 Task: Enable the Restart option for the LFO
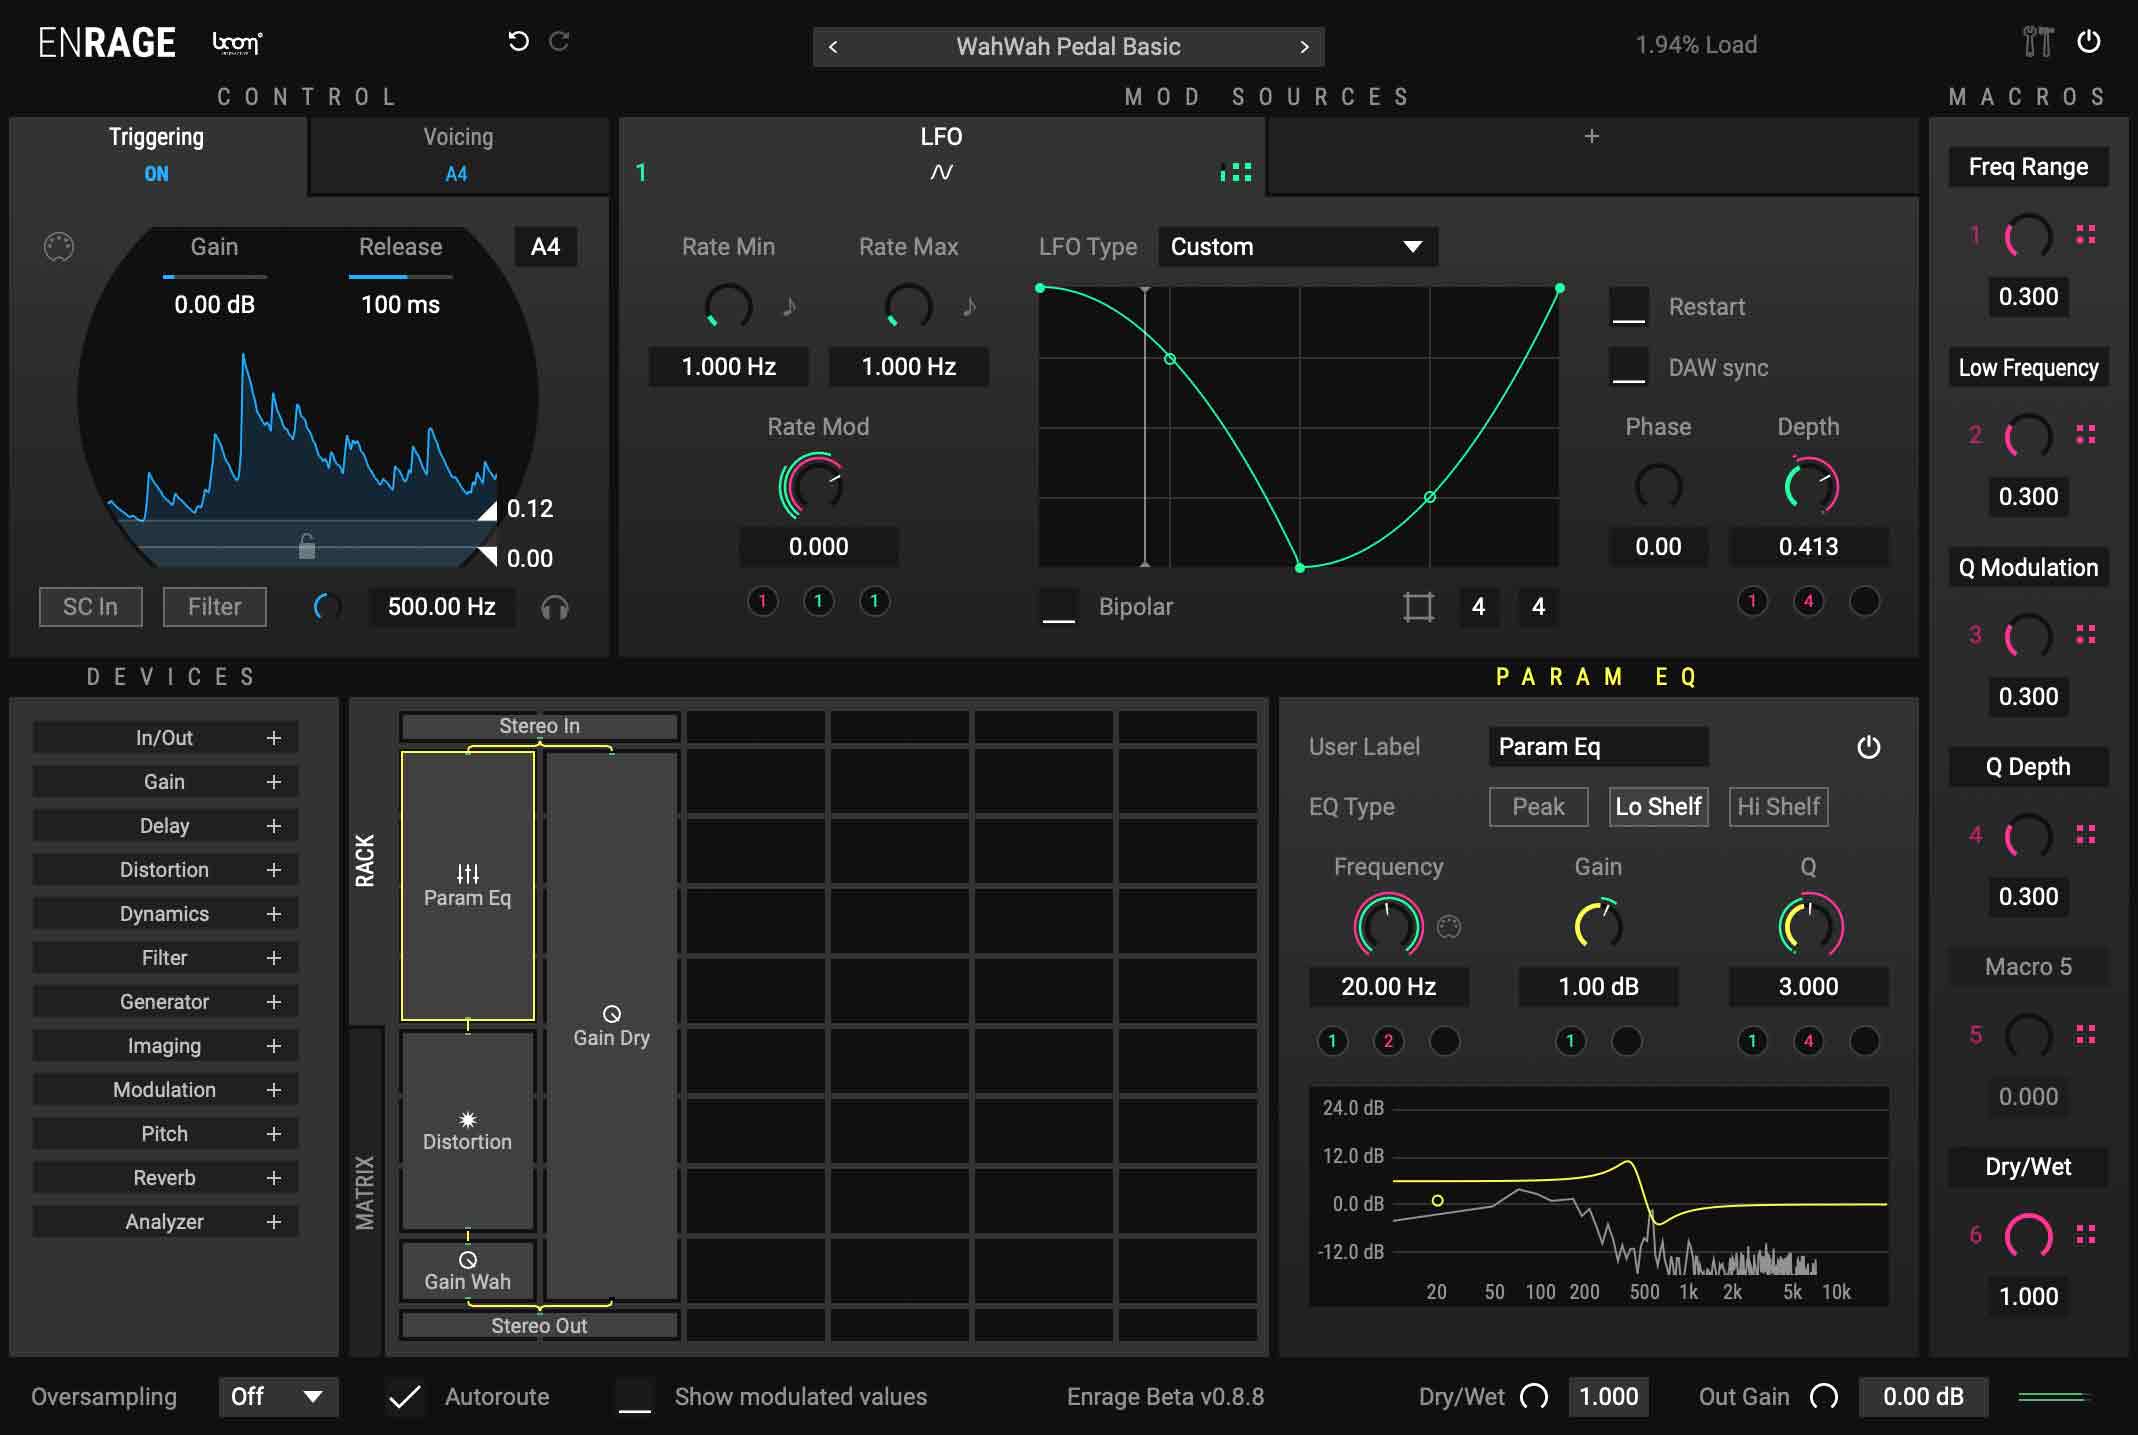click(1630, 306)
